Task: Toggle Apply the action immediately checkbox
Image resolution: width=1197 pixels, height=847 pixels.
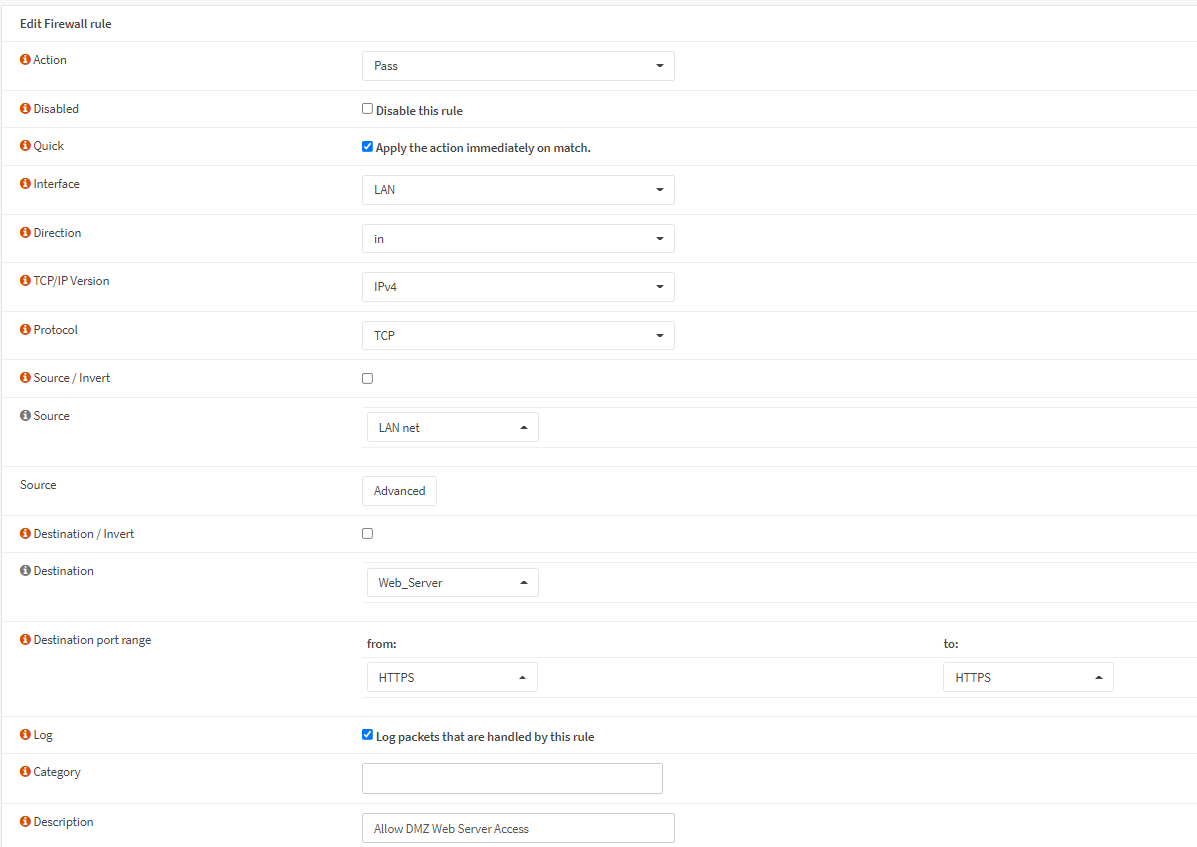Action: [367, 147]
